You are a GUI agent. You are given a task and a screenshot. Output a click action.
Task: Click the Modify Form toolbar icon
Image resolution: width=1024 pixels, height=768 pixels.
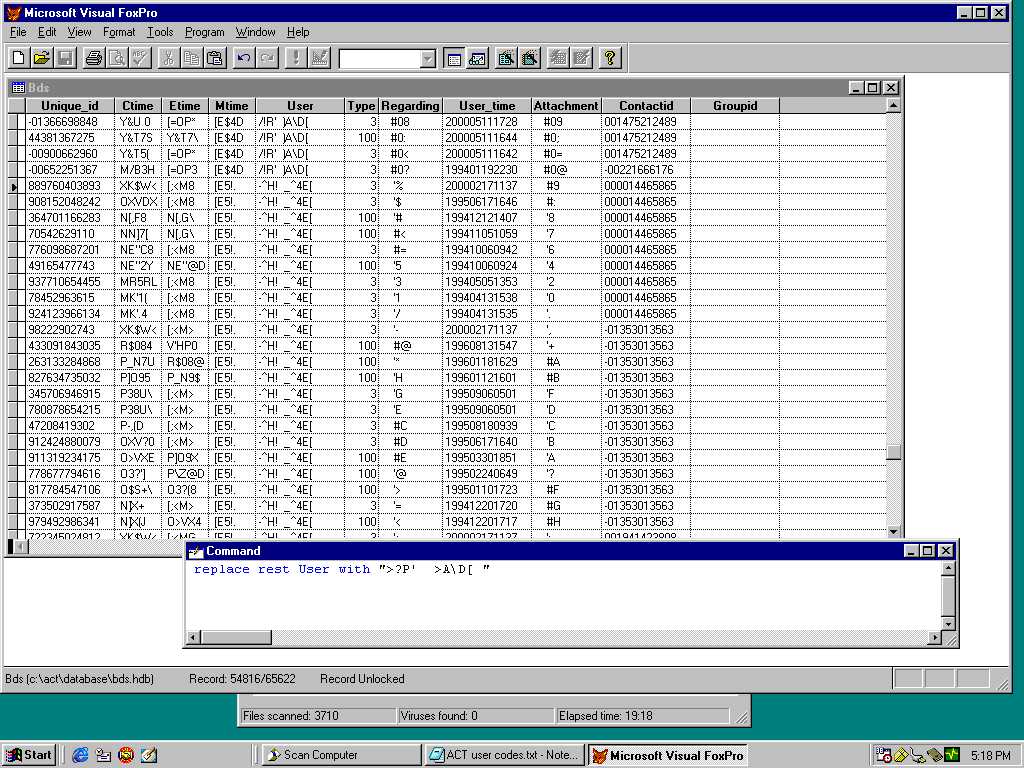(x=319, y=58)
